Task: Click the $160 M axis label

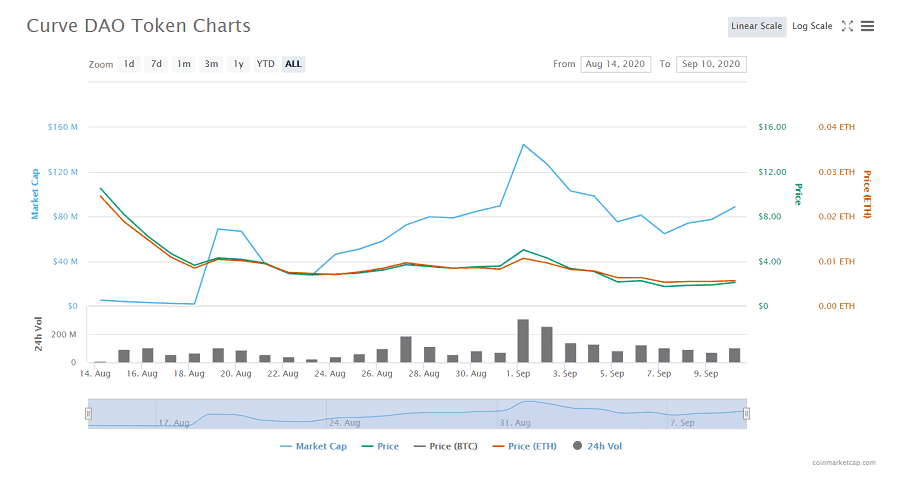Action: pyautogui.click(x=63, y=127)
